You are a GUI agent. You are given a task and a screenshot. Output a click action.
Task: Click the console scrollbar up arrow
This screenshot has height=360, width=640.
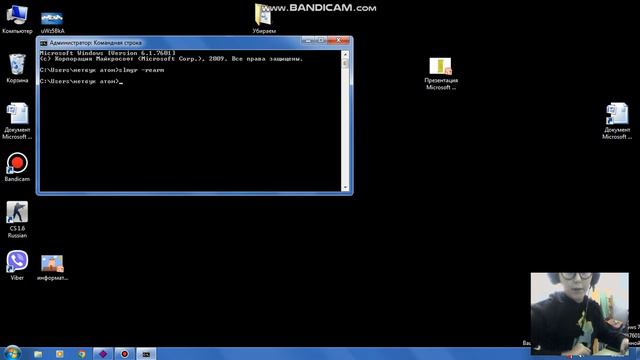345,54
